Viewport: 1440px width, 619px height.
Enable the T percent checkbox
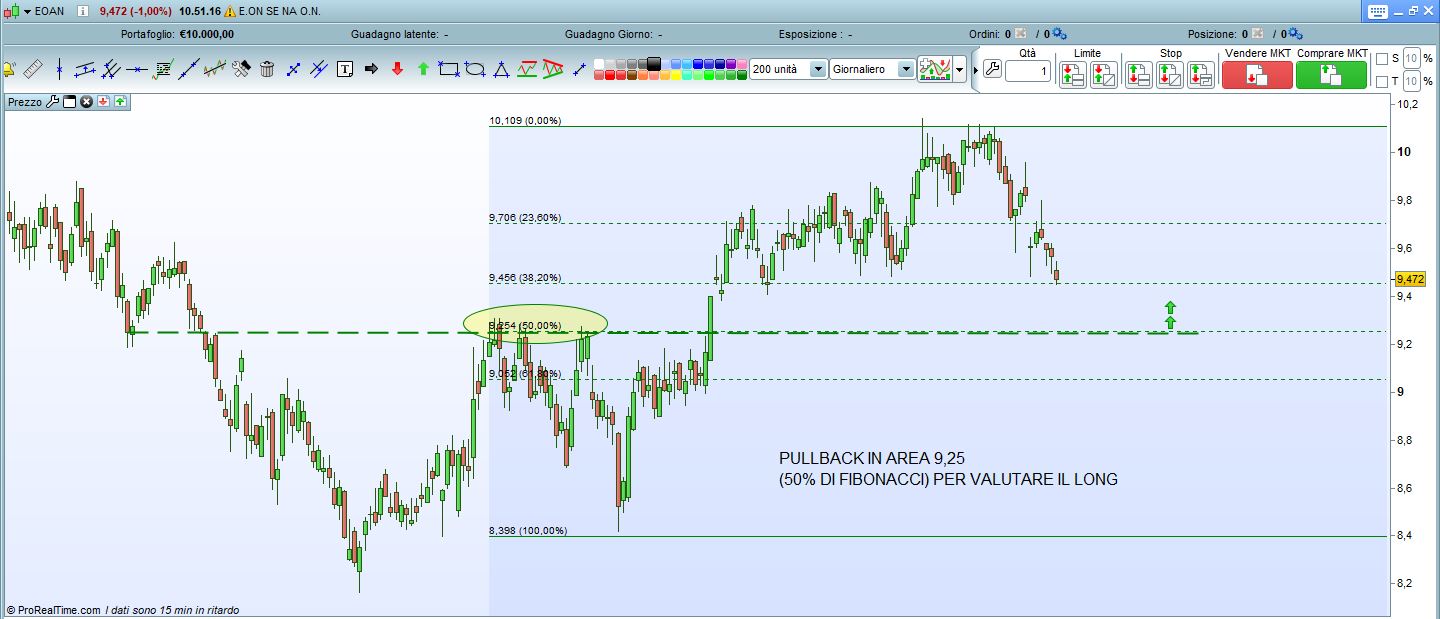click(1382, 81)
